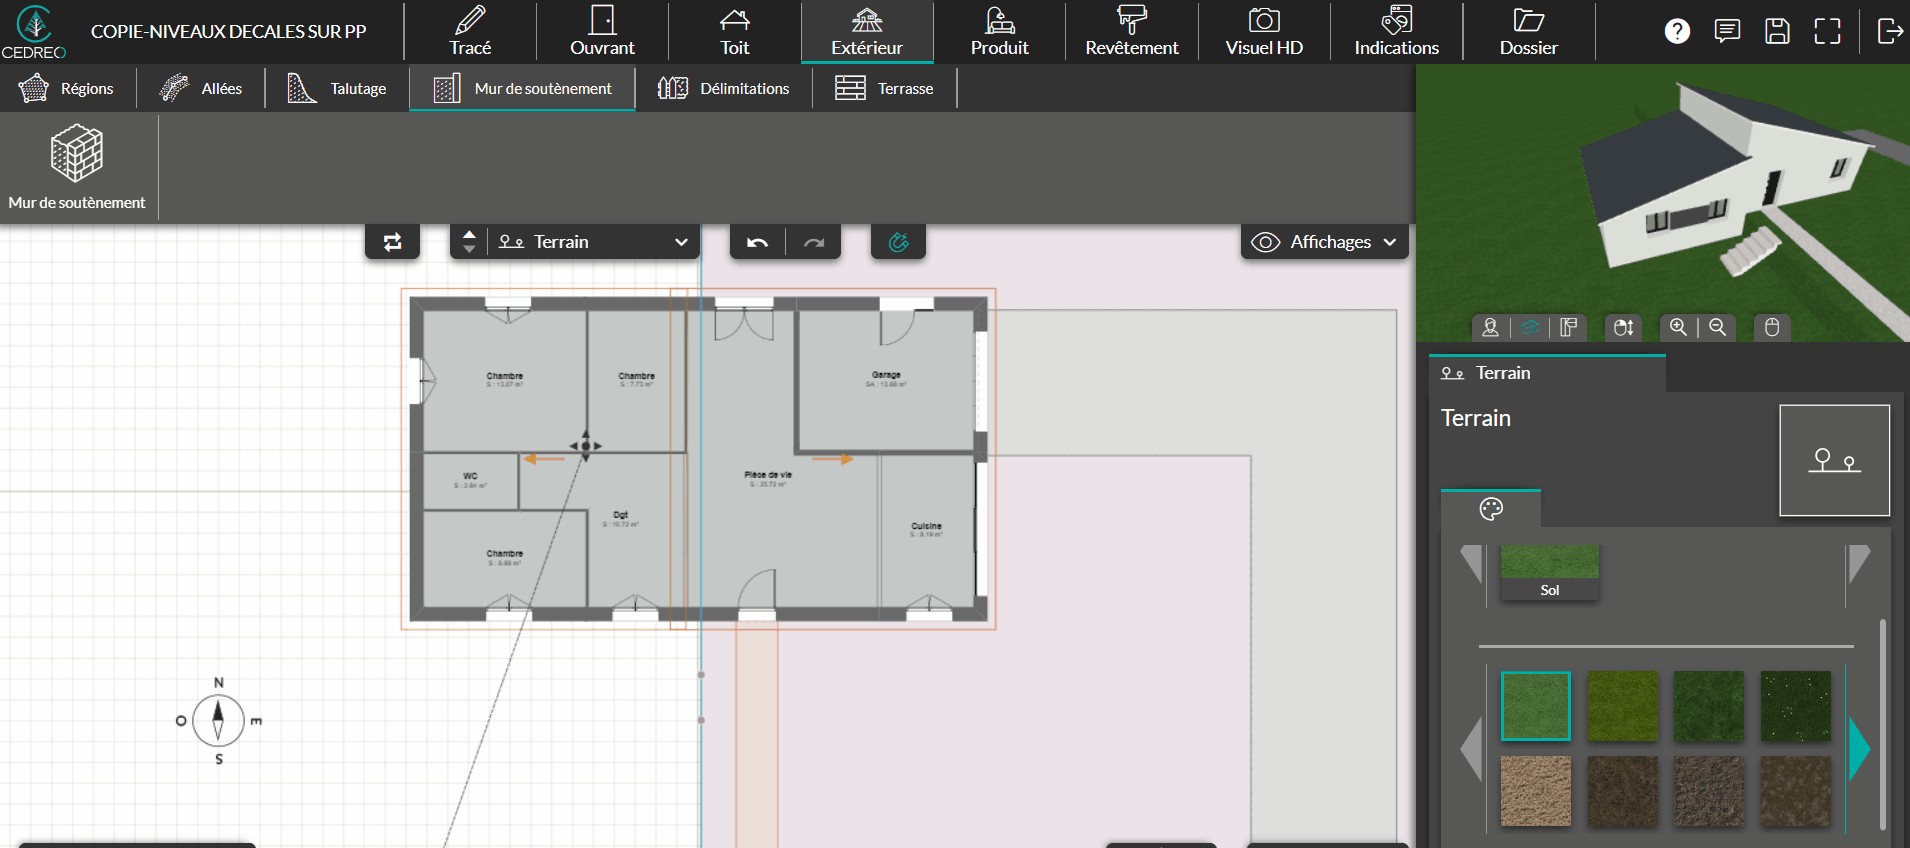Expand the Terrain level dropdown
Viewport: 1910px width, 848px height.
point(681,242)
